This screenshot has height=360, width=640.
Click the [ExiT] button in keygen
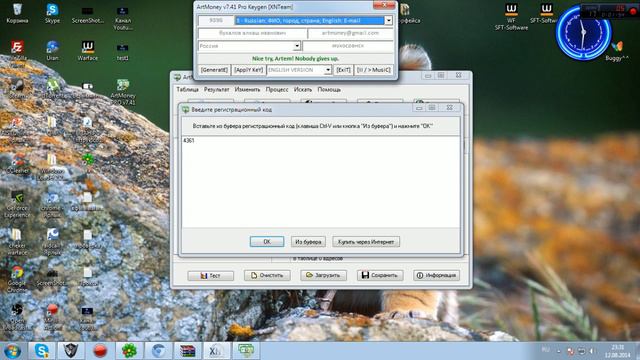[343, 70]
